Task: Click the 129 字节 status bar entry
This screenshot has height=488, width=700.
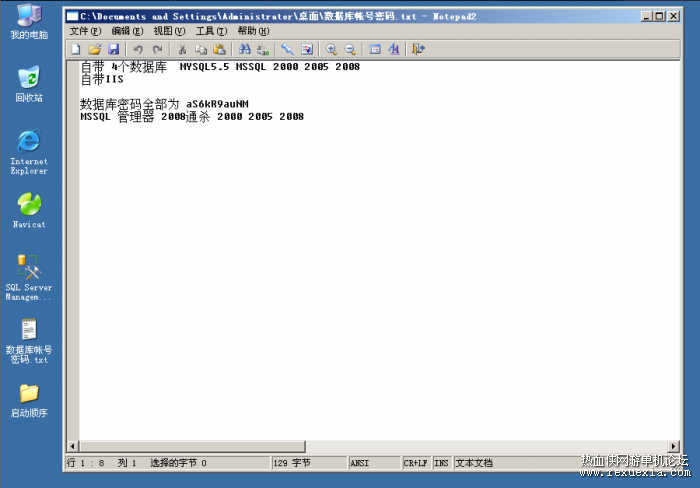Action: tap(308, 463)
